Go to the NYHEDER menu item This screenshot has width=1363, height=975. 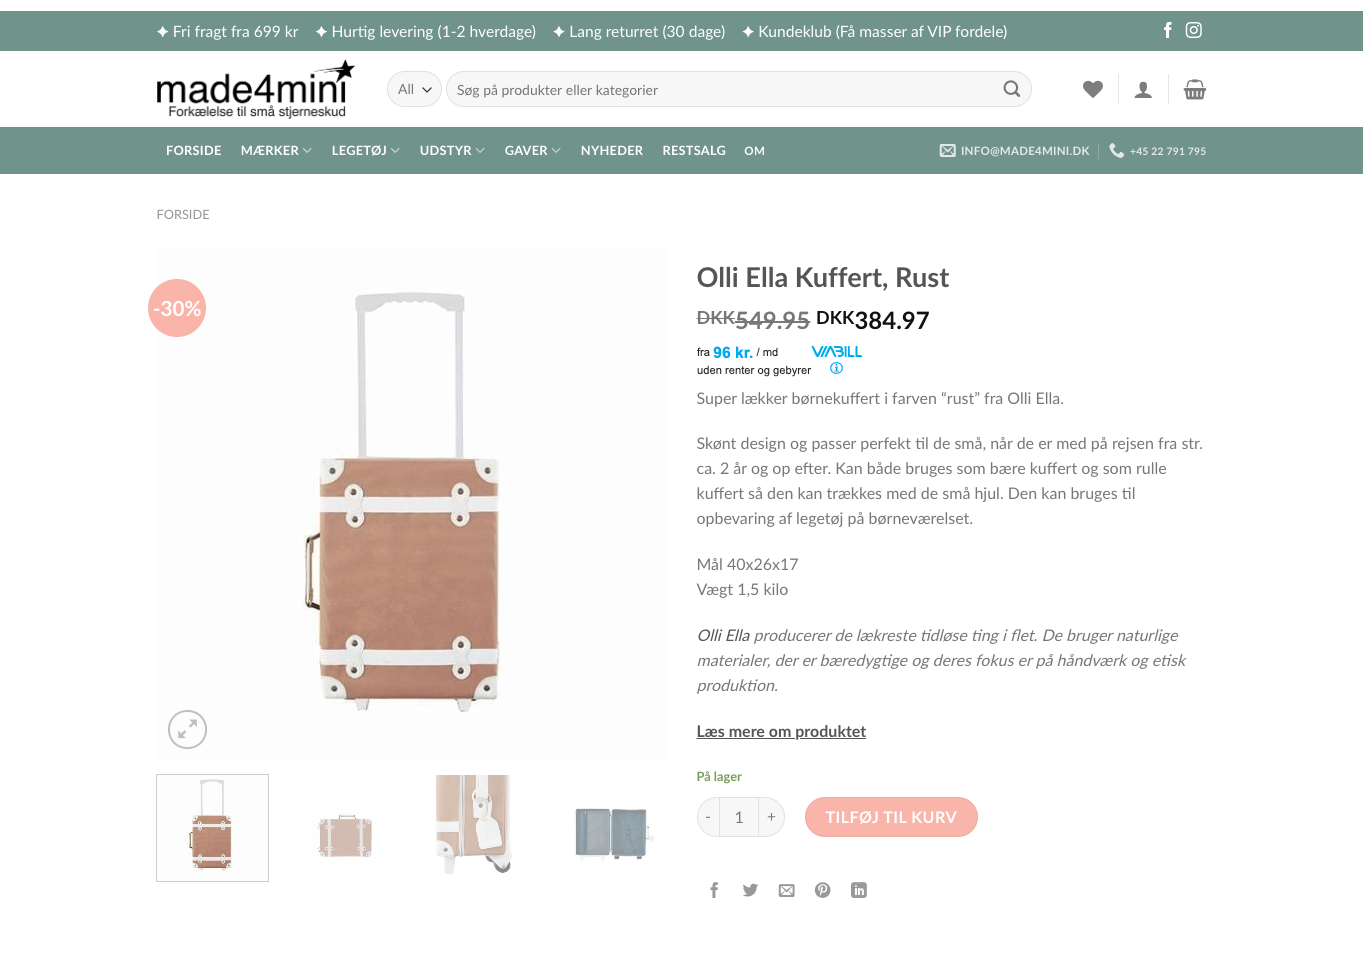(611, 150)
